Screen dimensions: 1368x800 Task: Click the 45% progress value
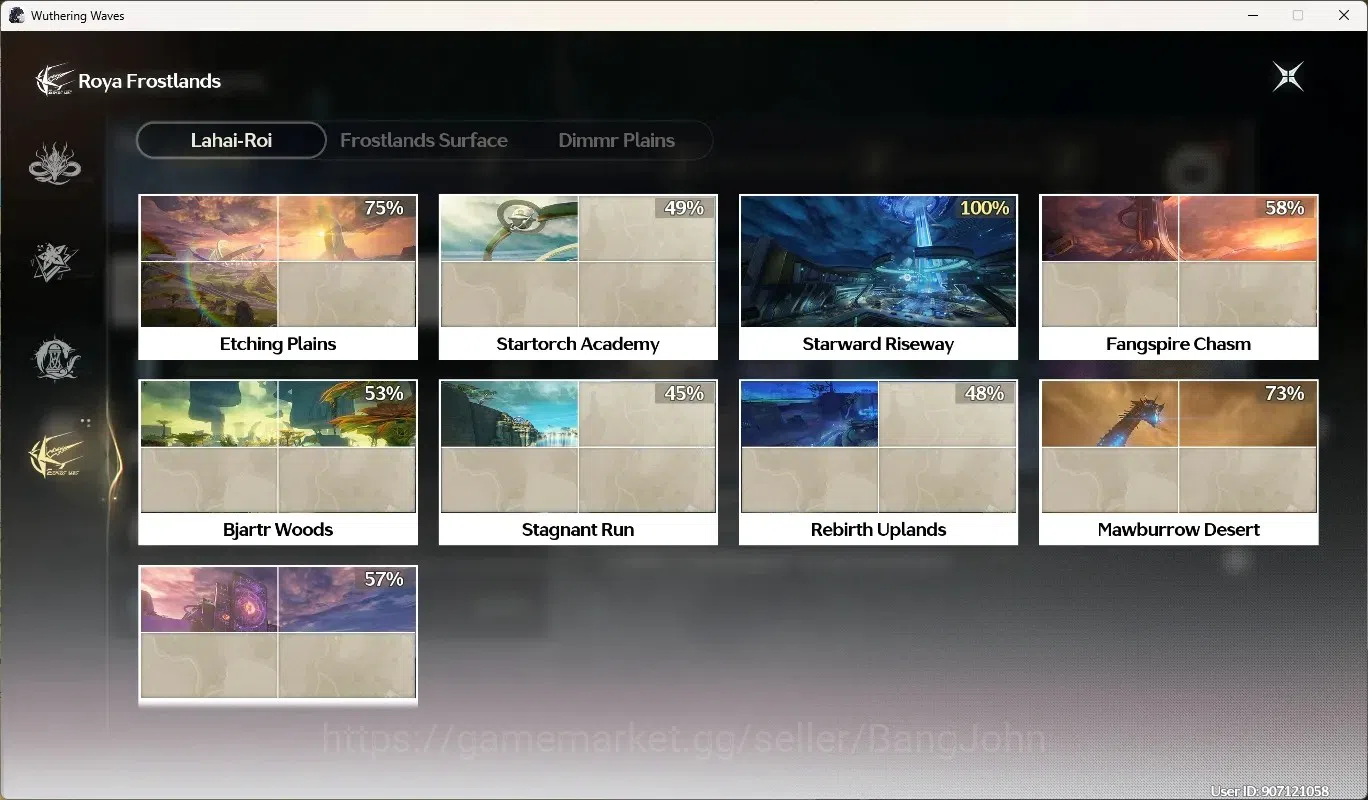(x=684, y=394)
